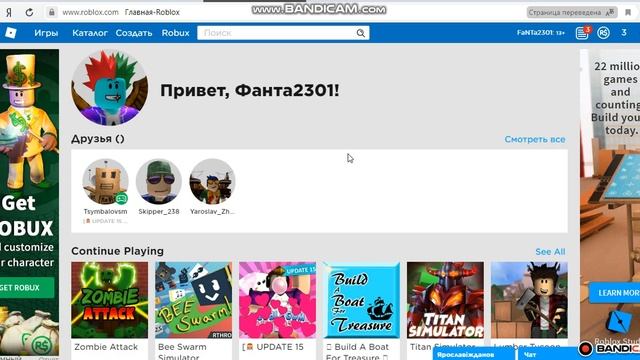Open Build A Boat For Treasure thumbnail

[x=362, y=300]
